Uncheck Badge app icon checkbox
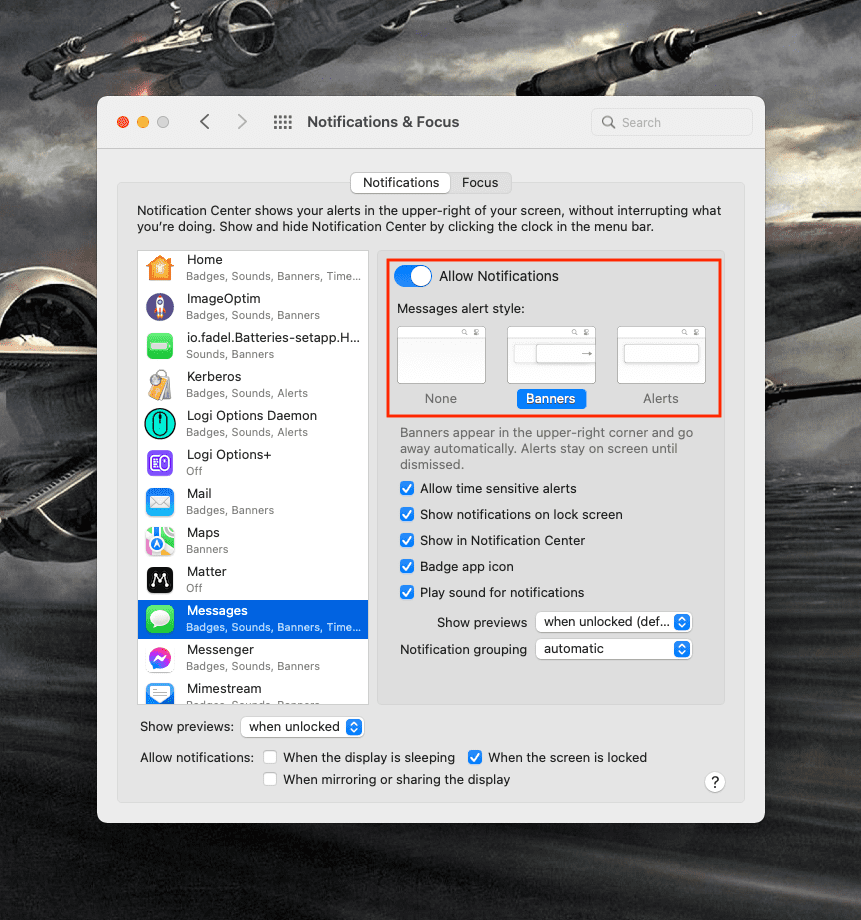This screenshot has width=861, height=920. [x=407, y=566]
